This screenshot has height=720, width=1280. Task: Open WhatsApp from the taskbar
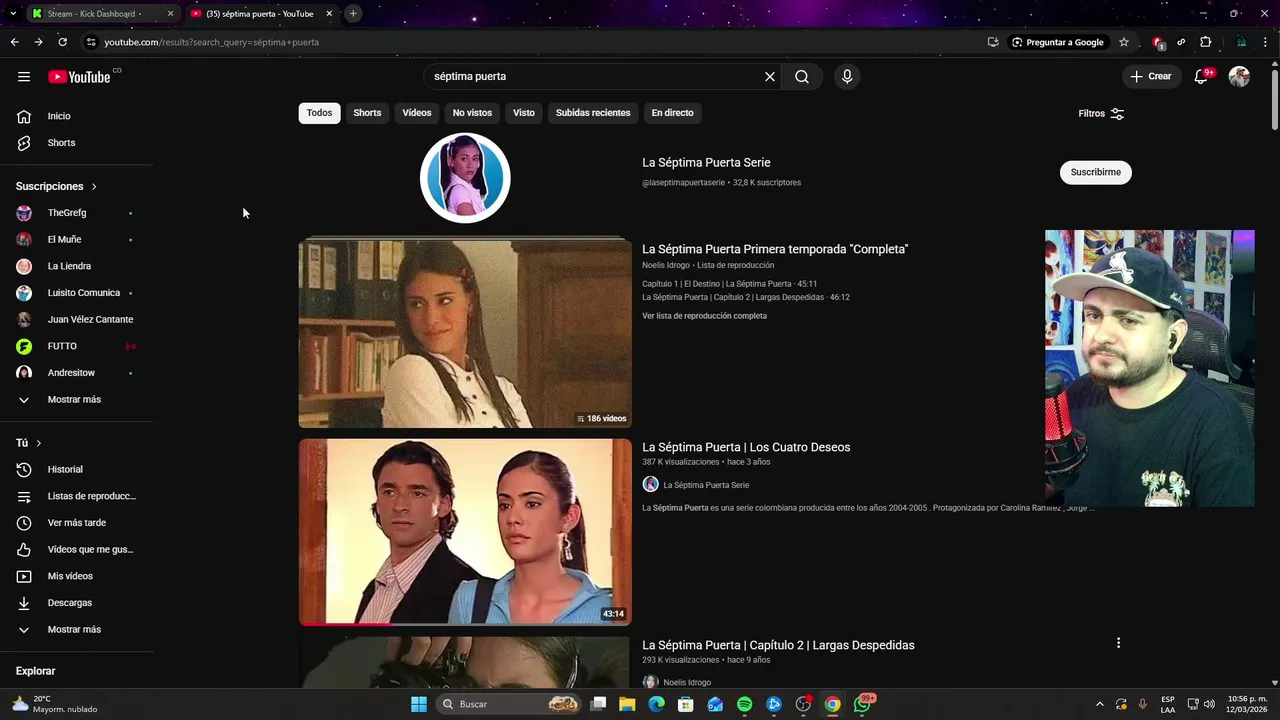[862, 704]
